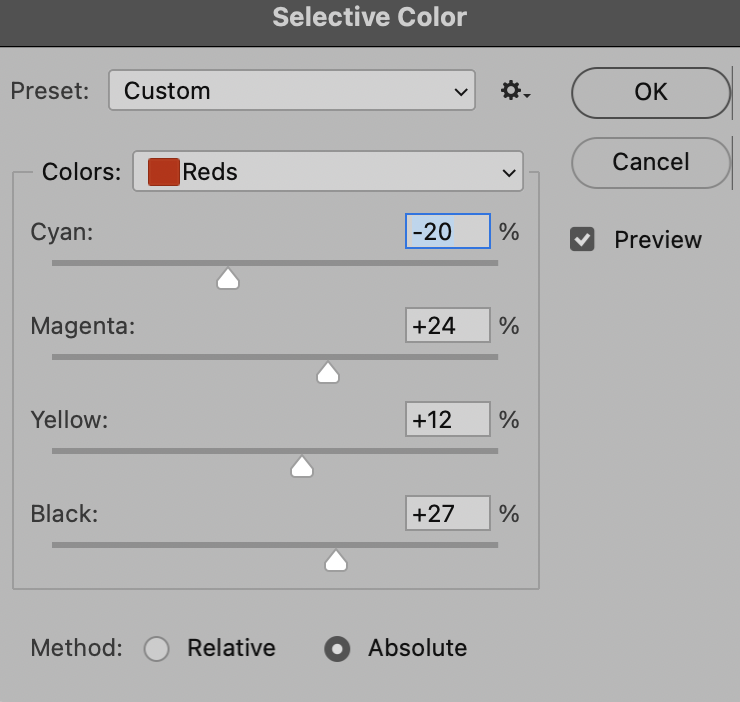Viewport: 740px width, 702px height.
Task: Toggle the Preview checkbox
Action: 582,239
